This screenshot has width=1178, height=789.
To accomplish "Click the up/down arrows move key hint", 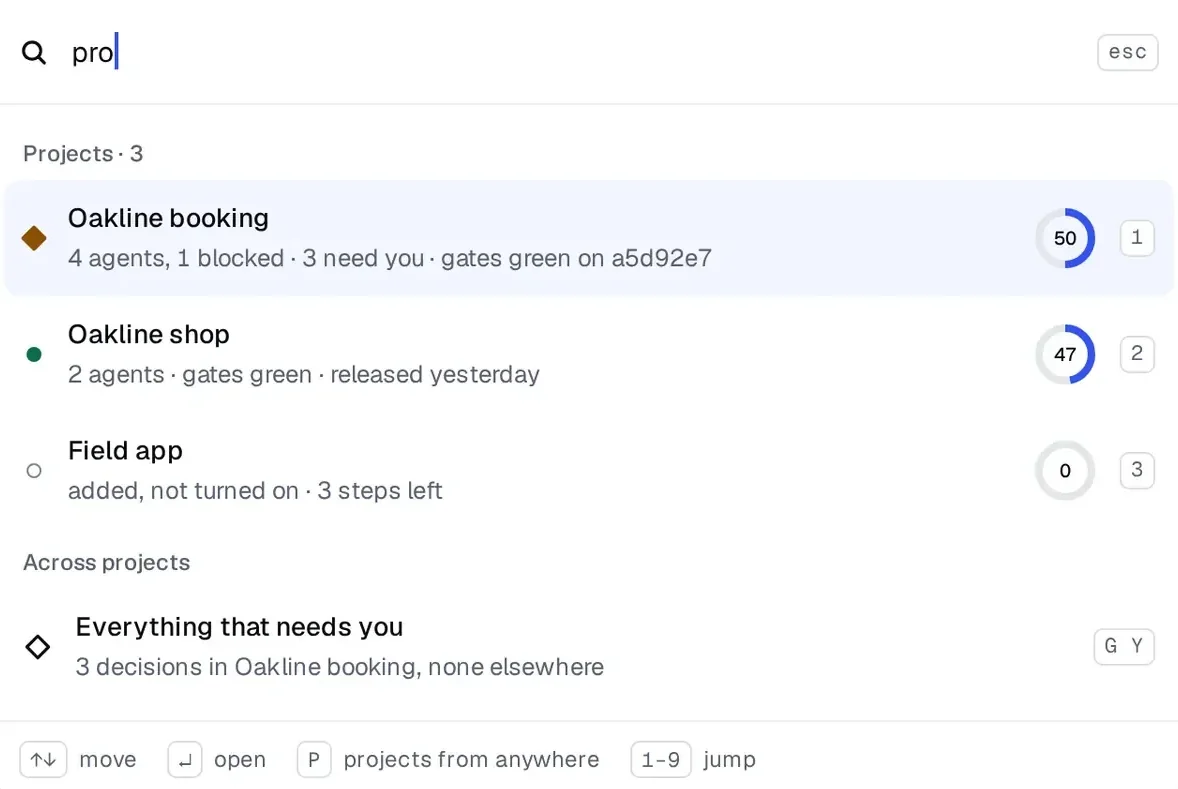I will (43, 760).
